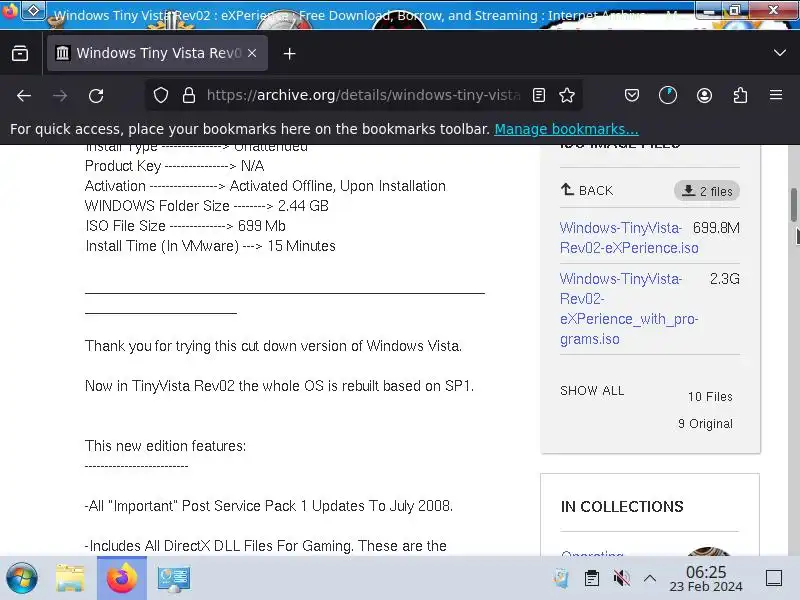The width and height of the screenshot is (800, 600).
Task: Click the diamond title bar button
Action: click(x=33, y=10)
